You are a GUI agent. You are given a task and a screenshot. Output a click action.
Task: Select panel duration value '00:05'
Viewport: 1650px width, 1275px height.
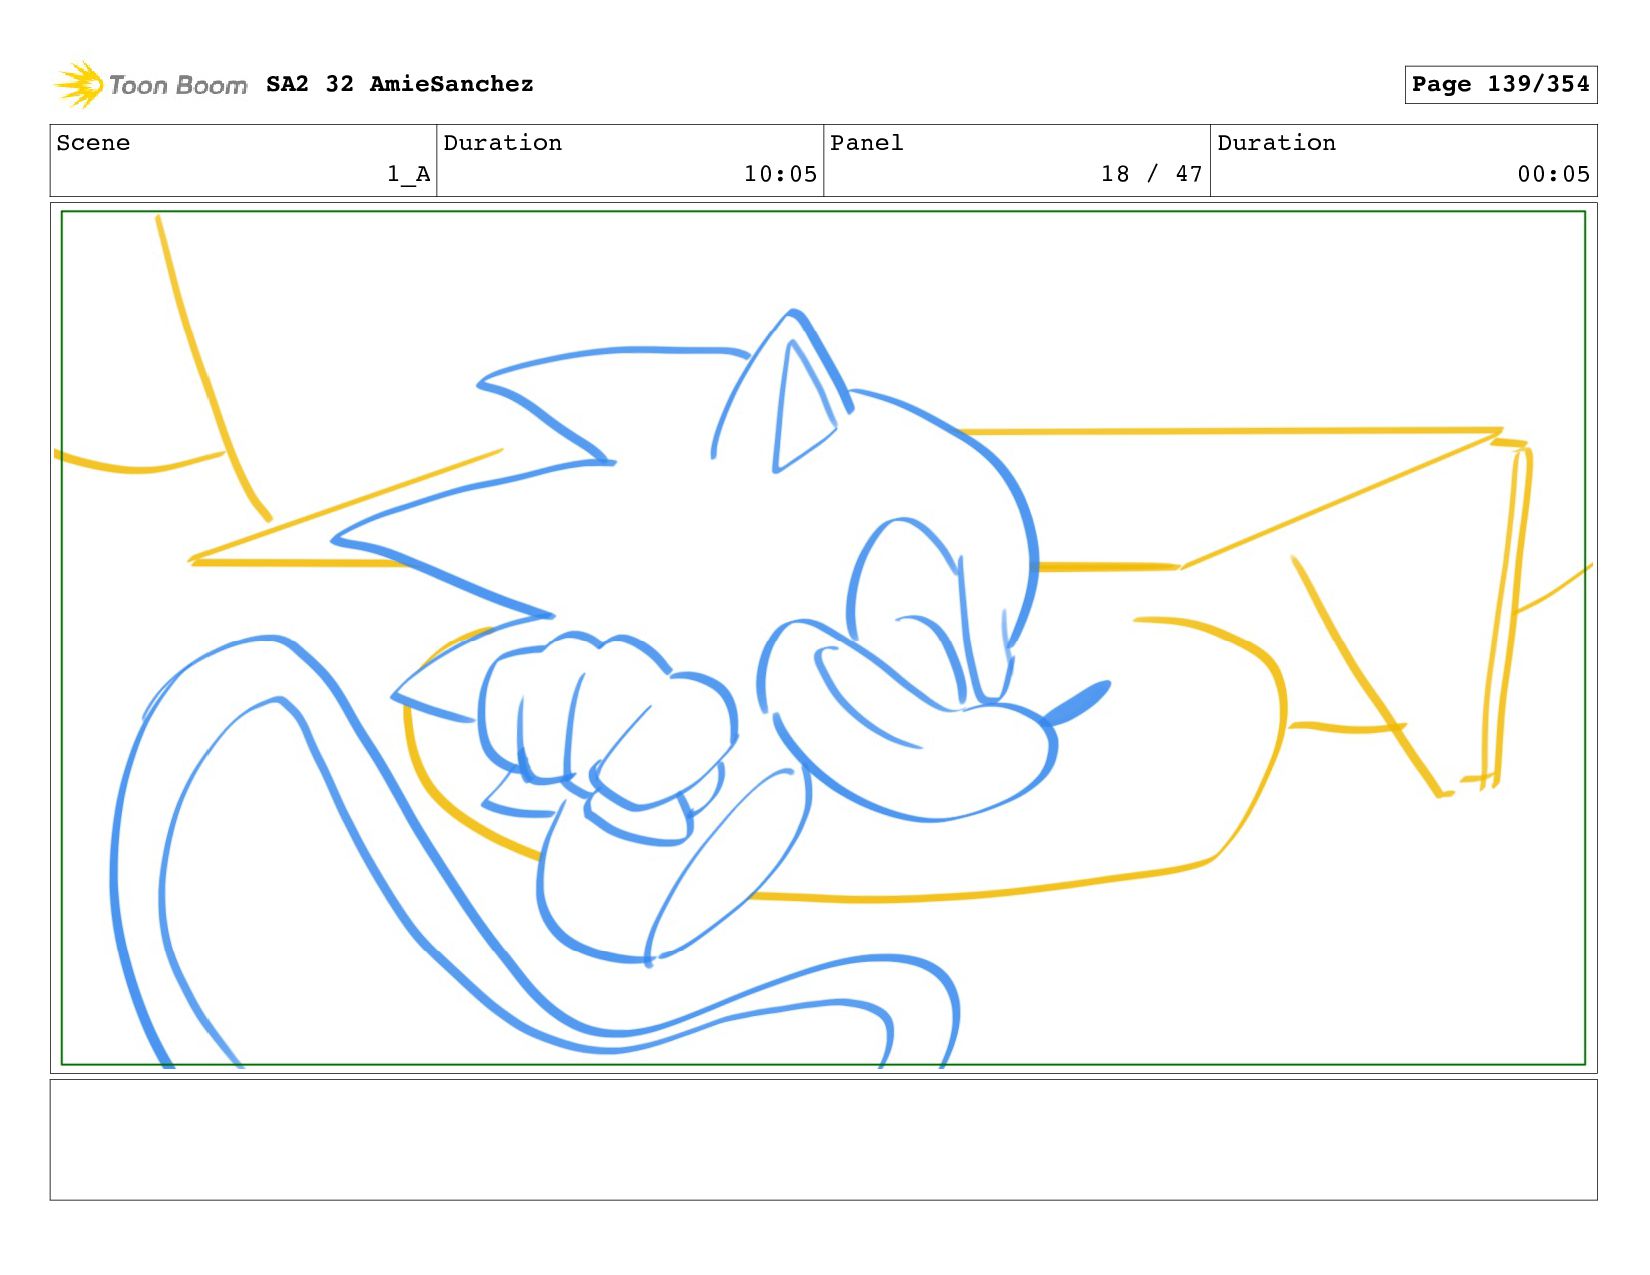pos(1553,174)
